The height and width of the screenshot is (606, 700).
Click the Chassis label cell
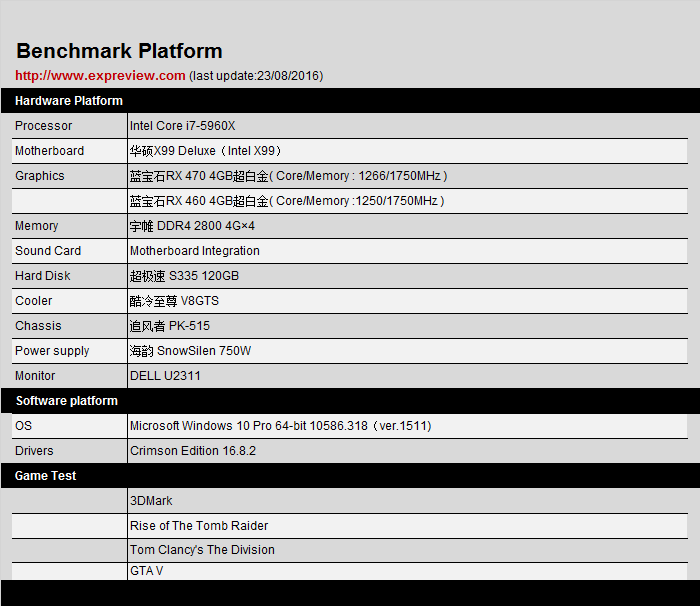(x=70, y=326)
